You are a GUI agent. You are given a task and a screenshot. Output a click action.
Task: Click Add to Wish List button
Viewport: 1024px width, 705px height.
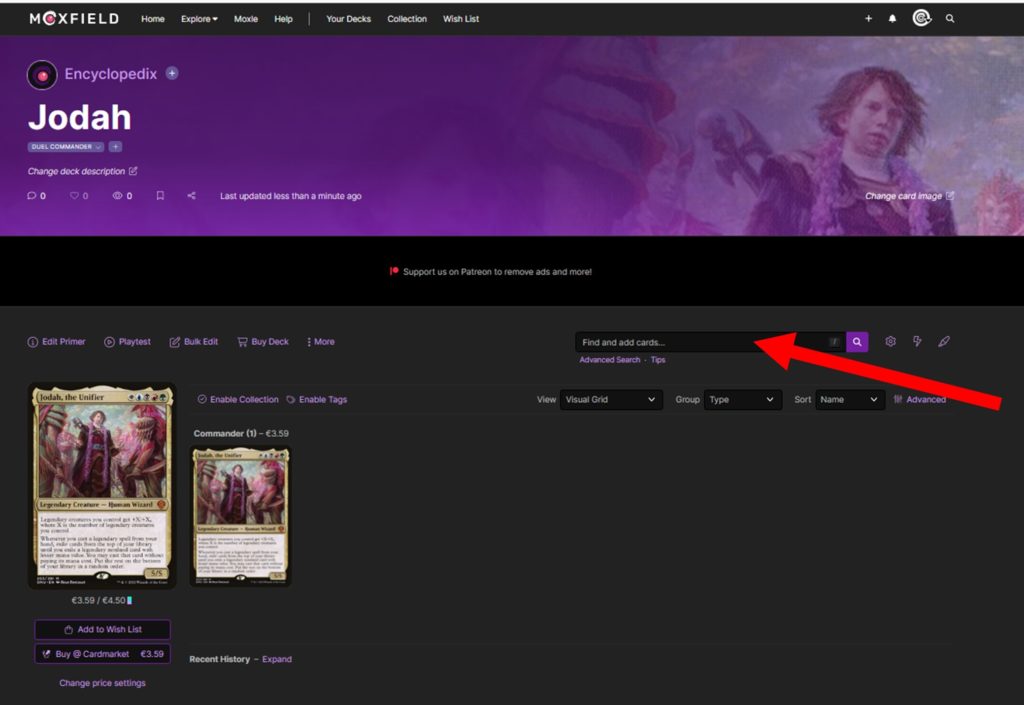point(103,629)
